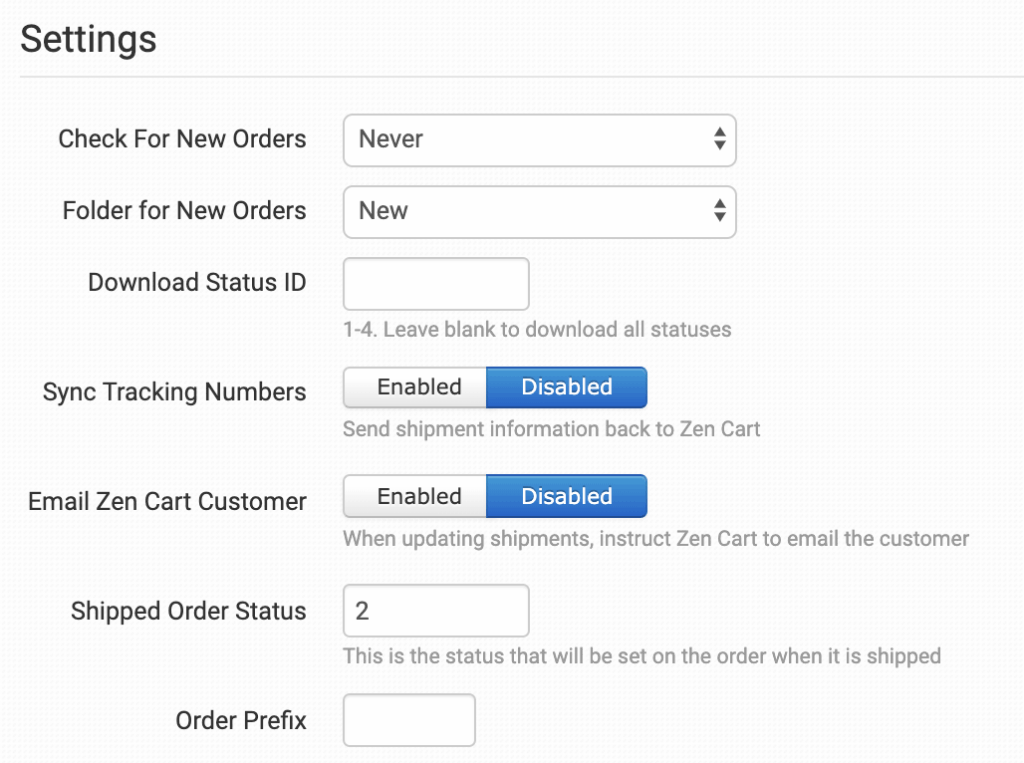Click into the Shipped Order Status field
1024x763 pixels.
435,611
